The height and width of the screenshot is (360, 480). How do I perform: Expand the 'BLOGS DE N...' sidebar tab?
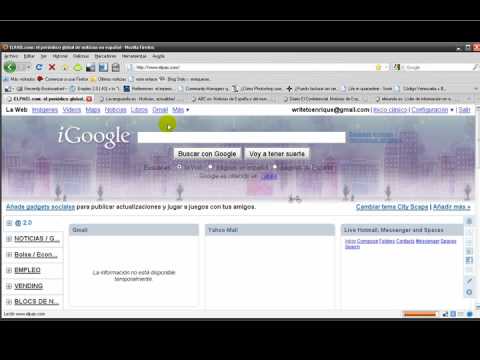[9, 302]
